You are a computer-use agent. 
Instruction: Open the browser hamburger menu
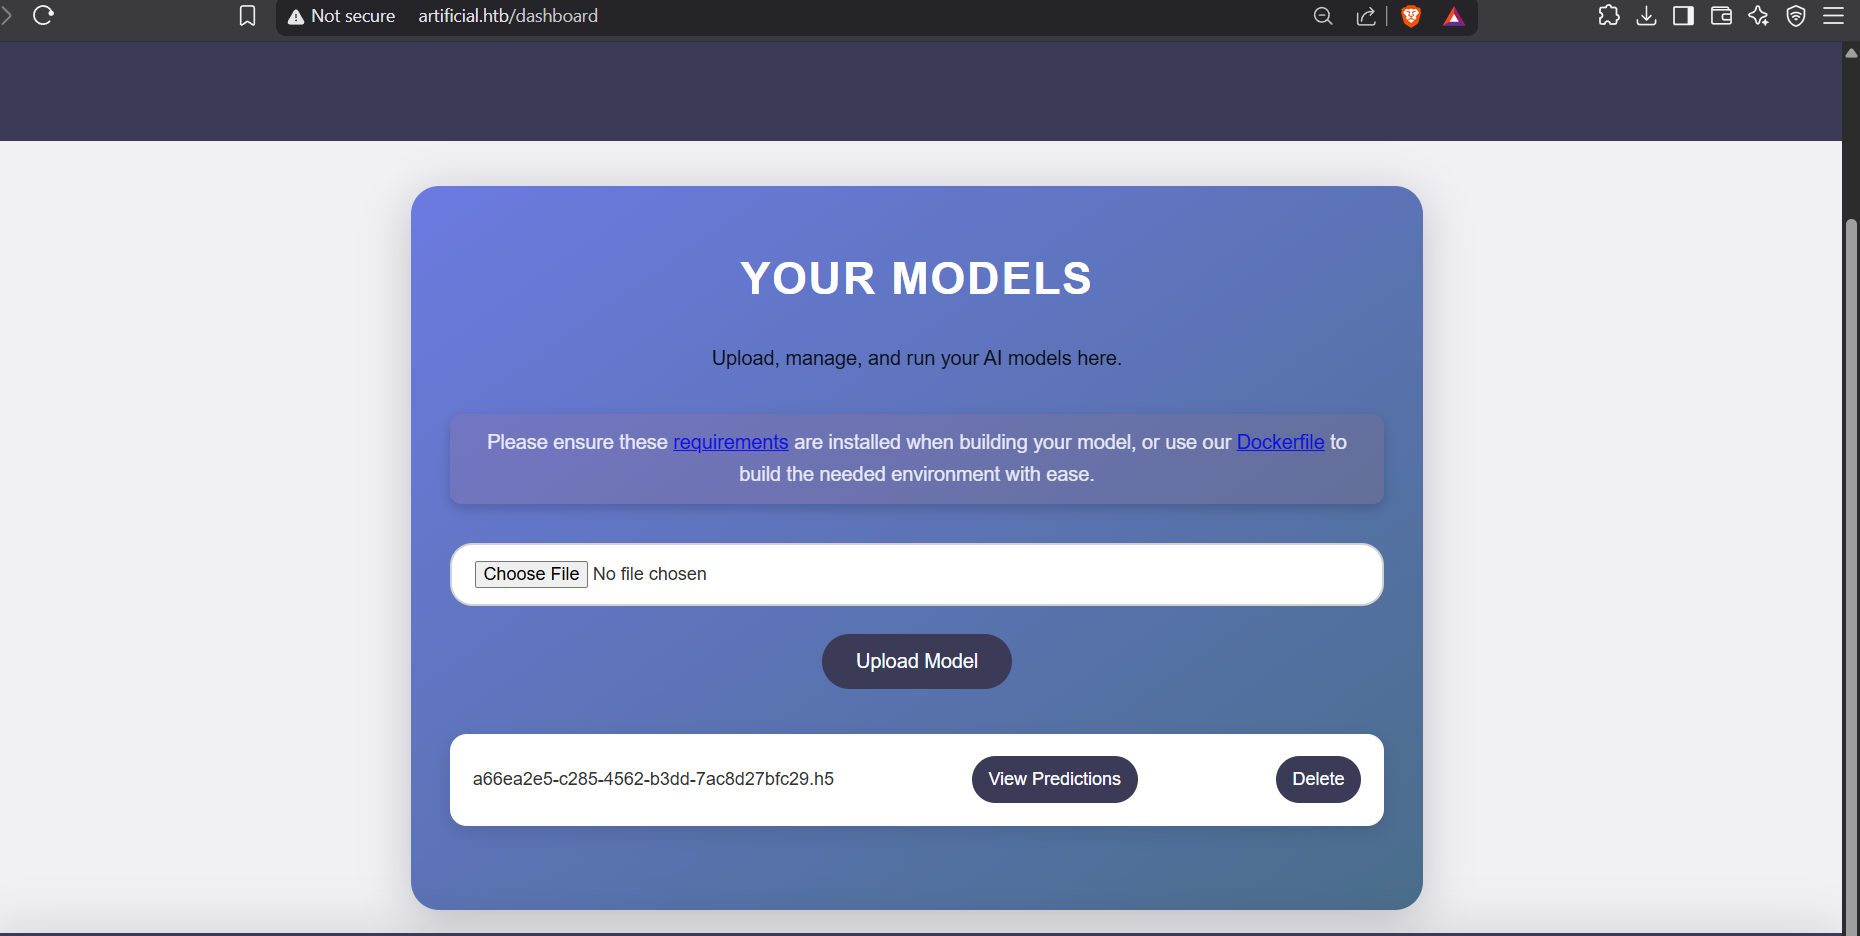tap(1834, 16)
